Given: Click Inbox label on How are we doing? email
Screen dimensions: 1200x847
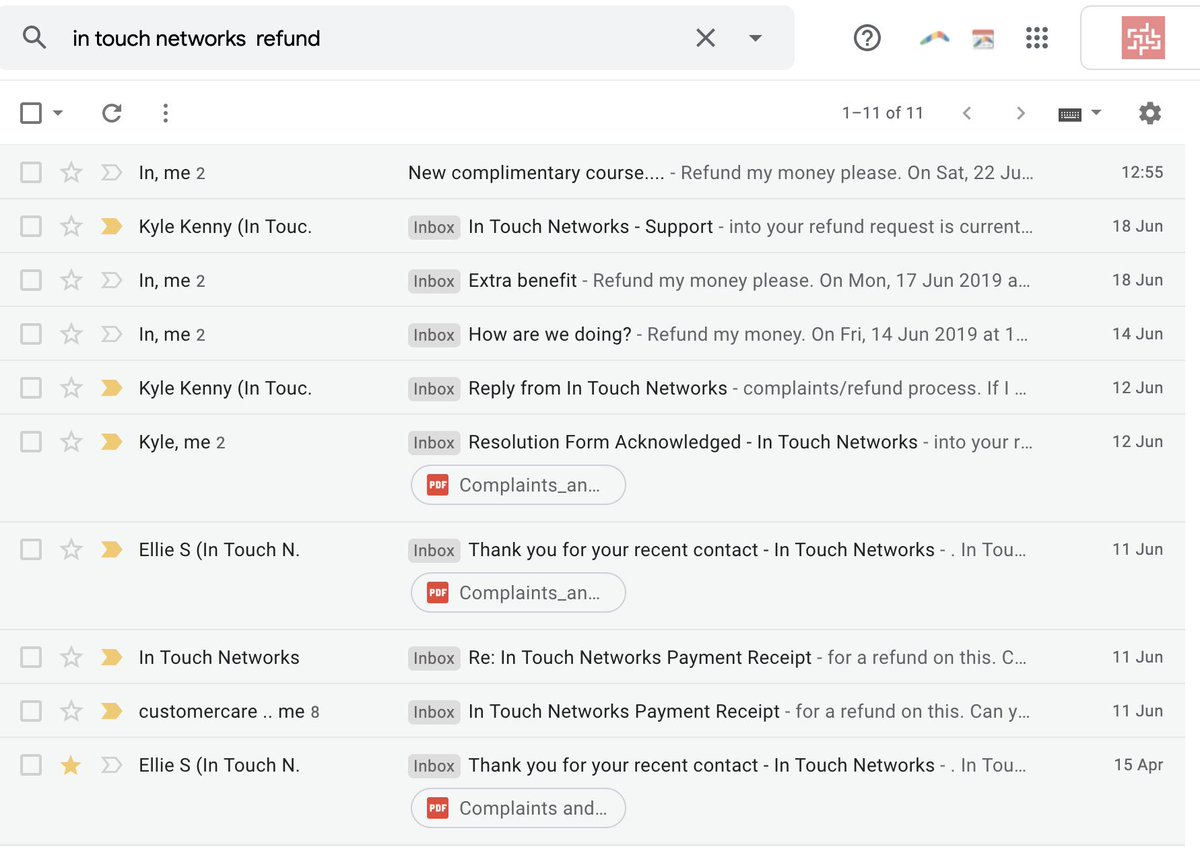Looking at the screenshot, I should 434,335.
